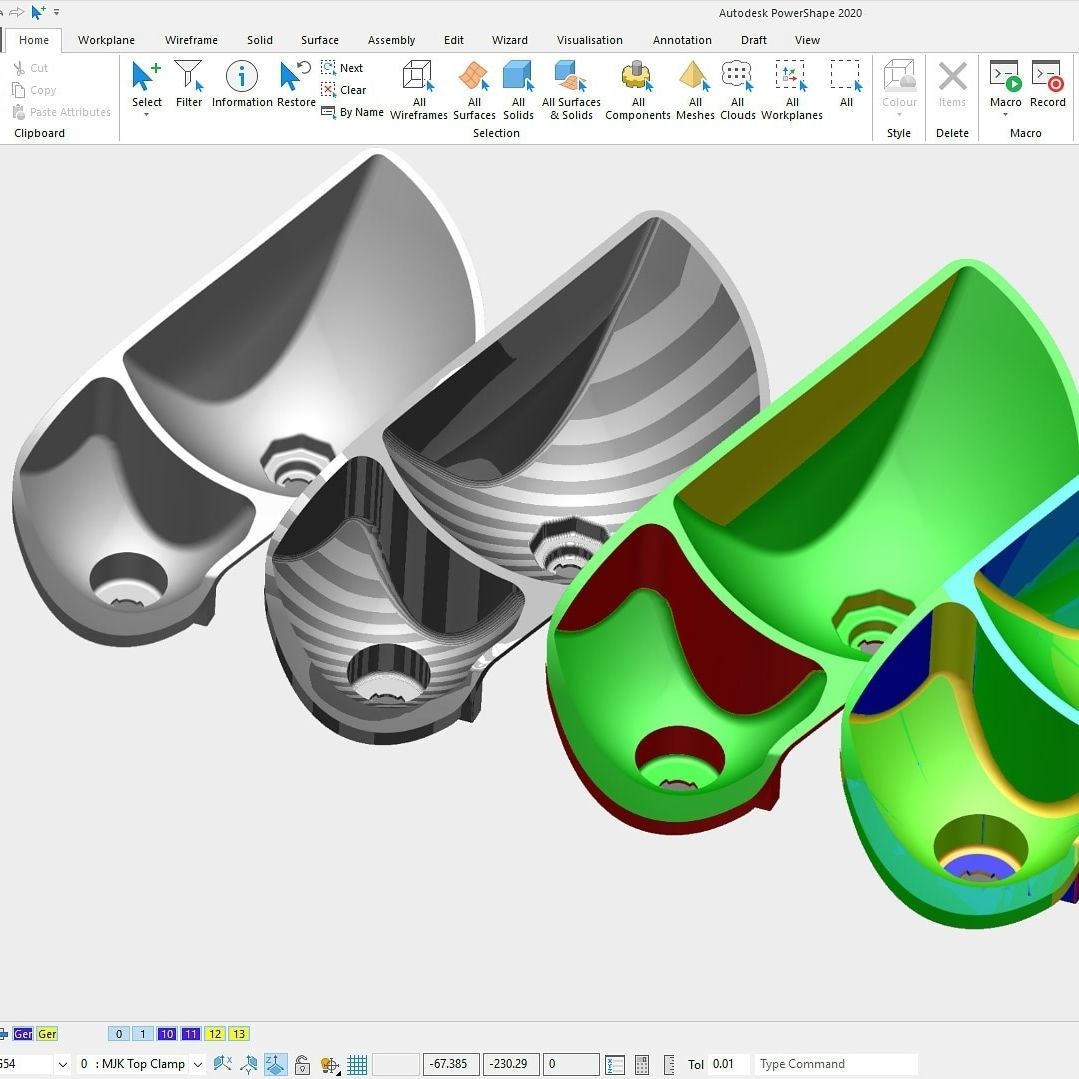Toggle level 12 on the status bar
The height and width of the screenshot is (1079, 1079).
point(214,1033)
